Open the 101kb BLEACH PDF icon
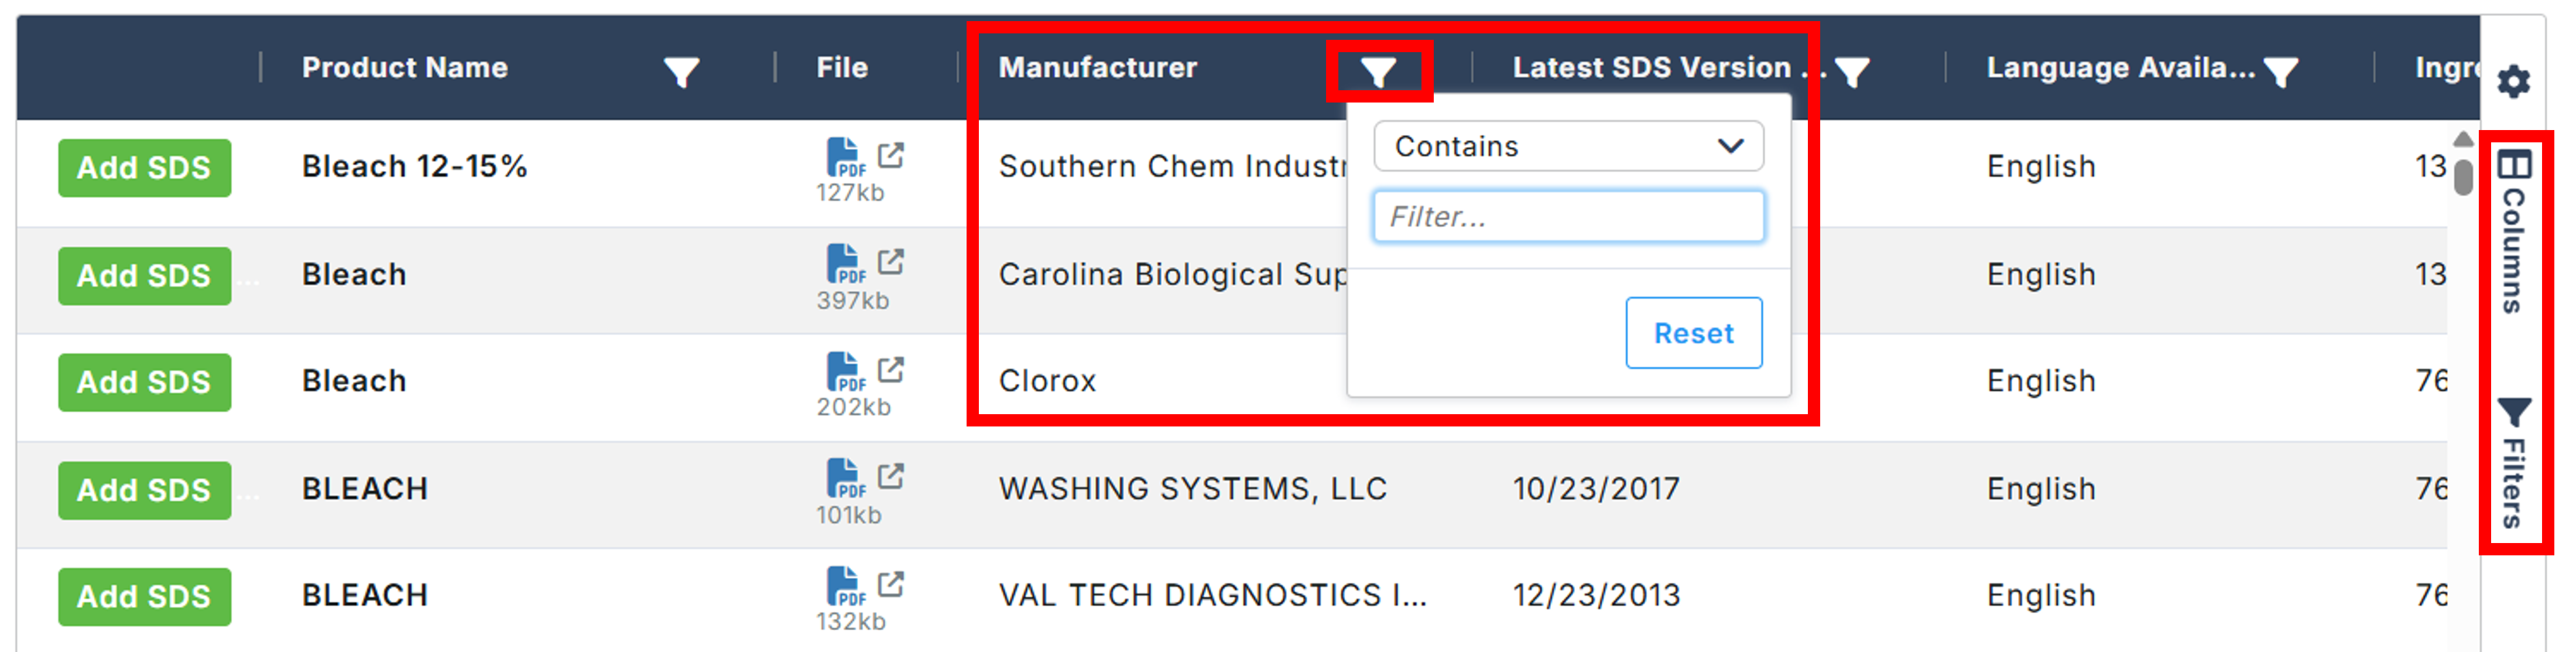 844,478
